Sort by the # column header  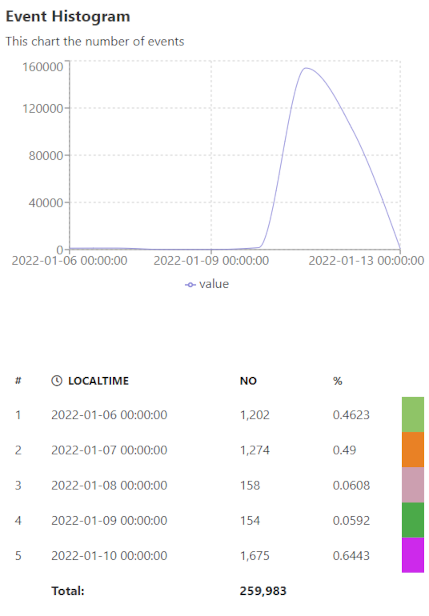tap(18, 381)
